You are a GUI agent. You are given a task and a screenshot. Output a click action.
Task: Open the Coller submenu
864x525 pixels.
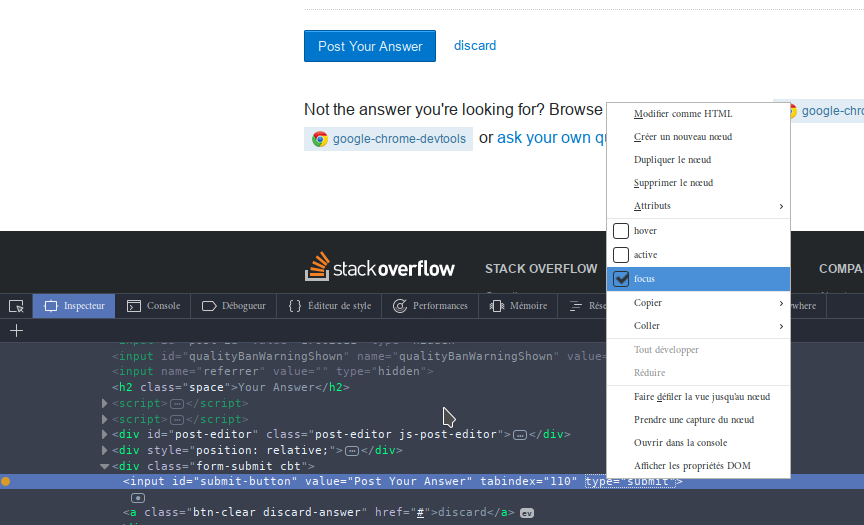pos(698,326)
